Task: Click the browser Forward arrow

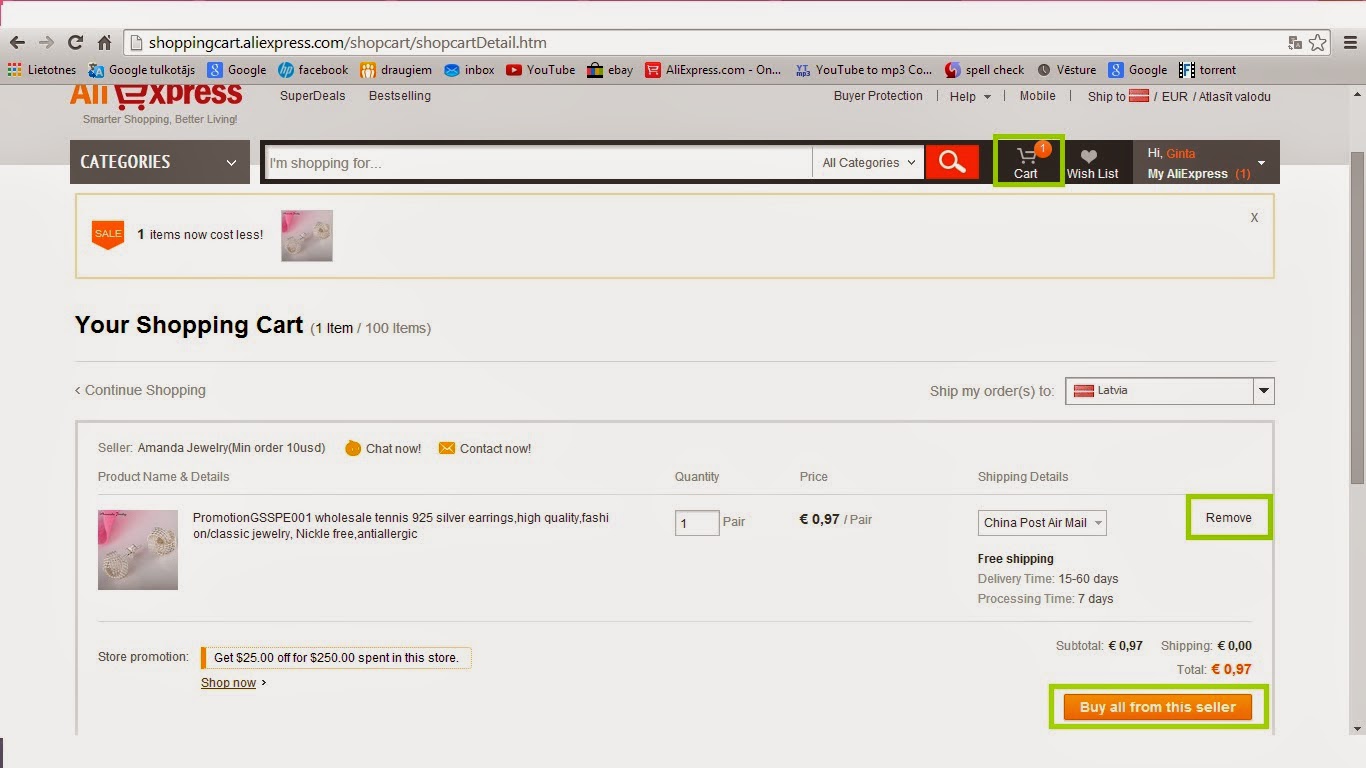Action: tap(46, 43)
